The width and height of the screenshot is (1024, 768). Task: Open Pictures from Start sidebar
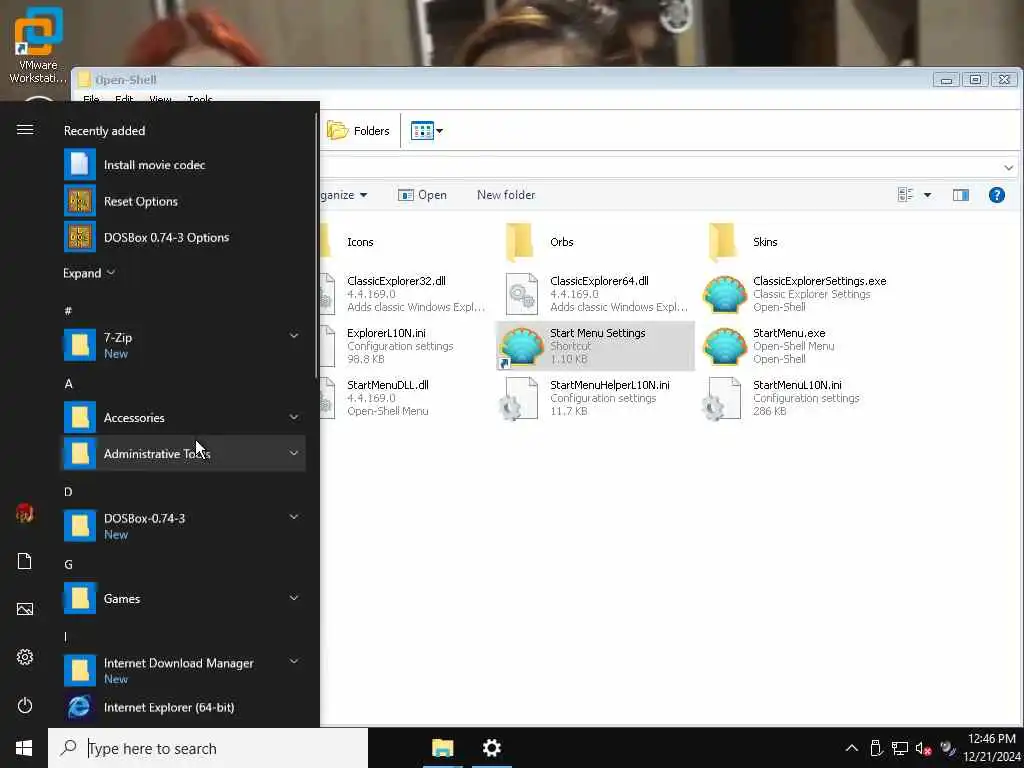tap(25, 609)
